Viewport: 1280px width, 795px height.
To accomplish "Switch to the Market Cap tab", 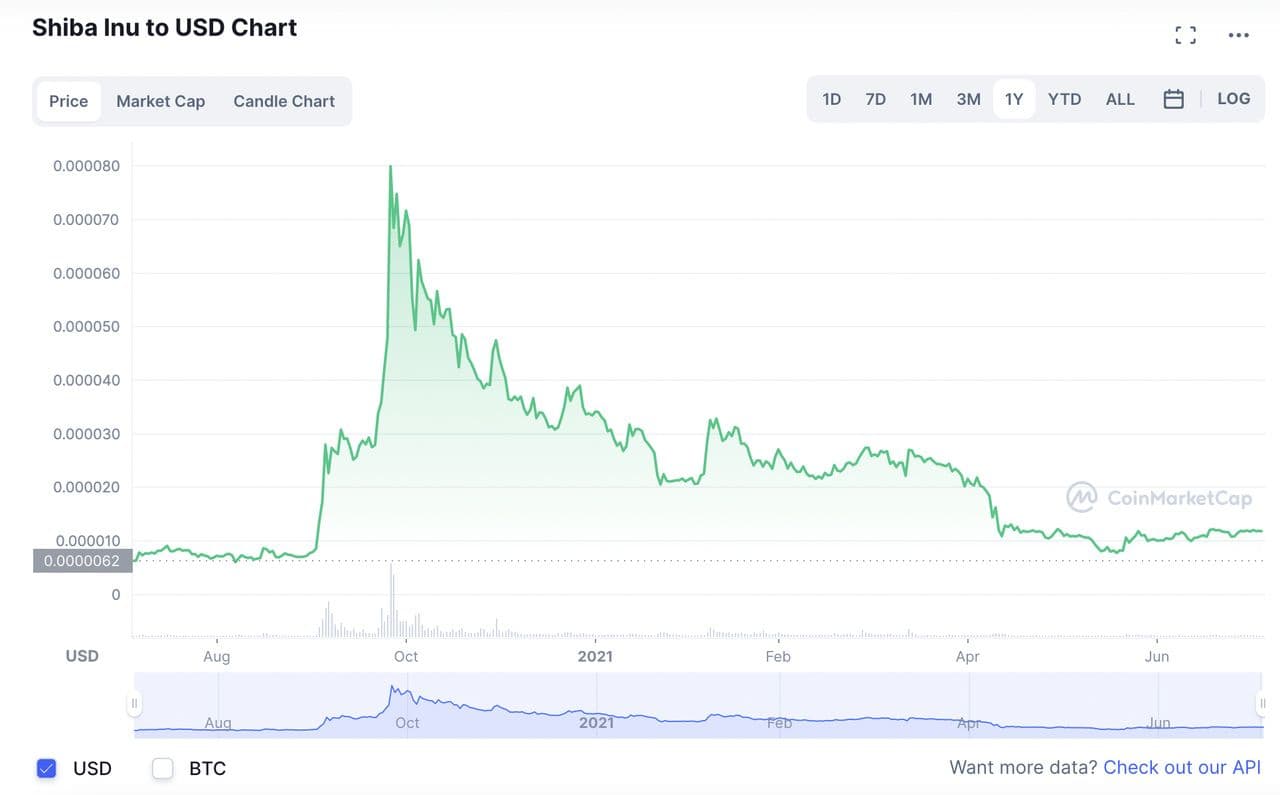I will coord(160,101).
